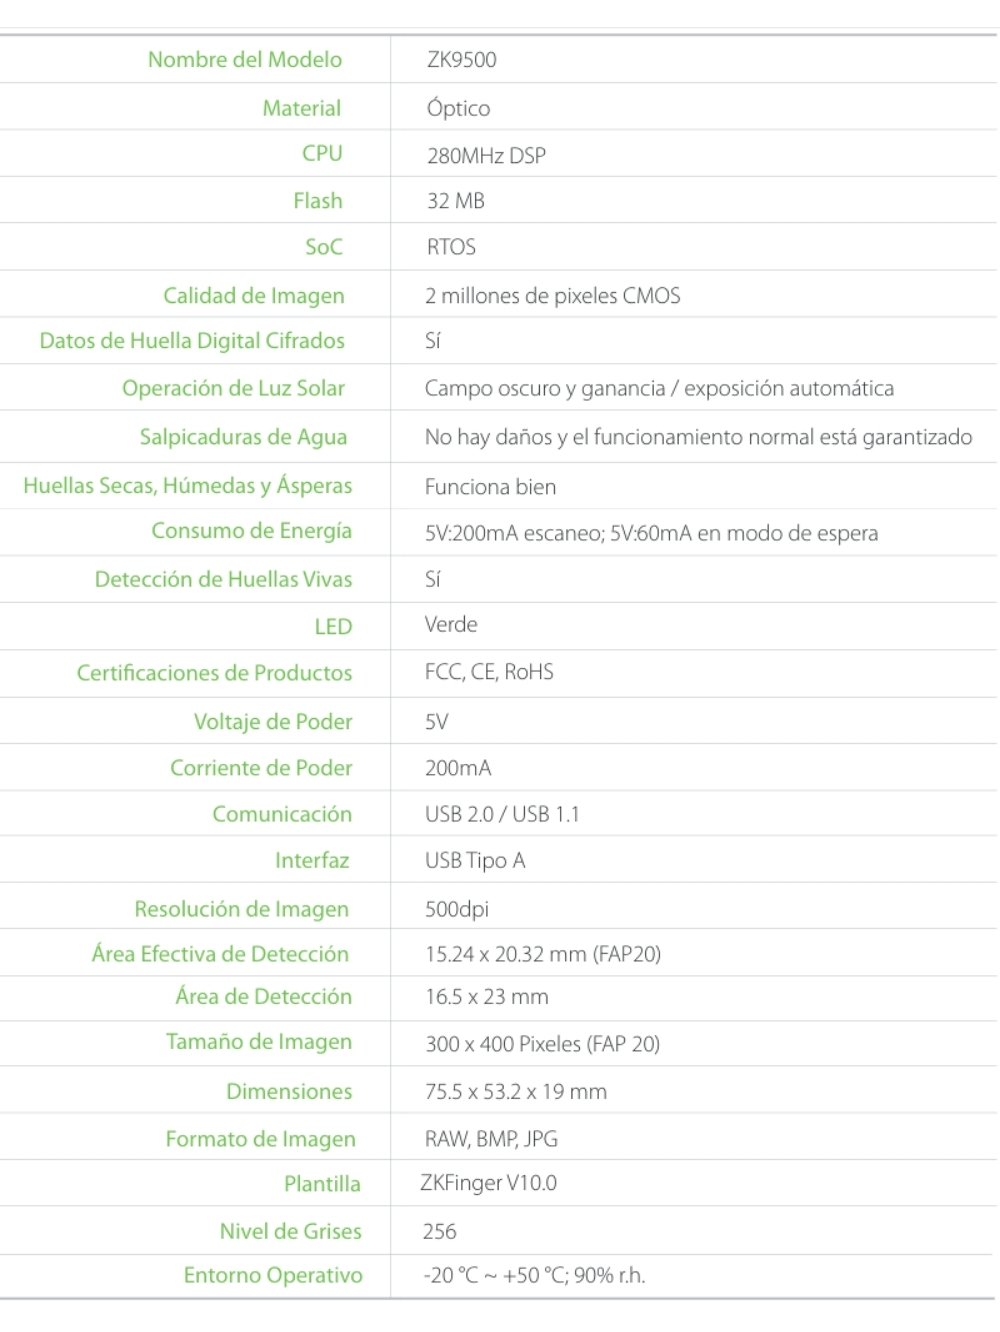
Task: Click the 'Consumo de Energía' label
Action: [251, 531]
